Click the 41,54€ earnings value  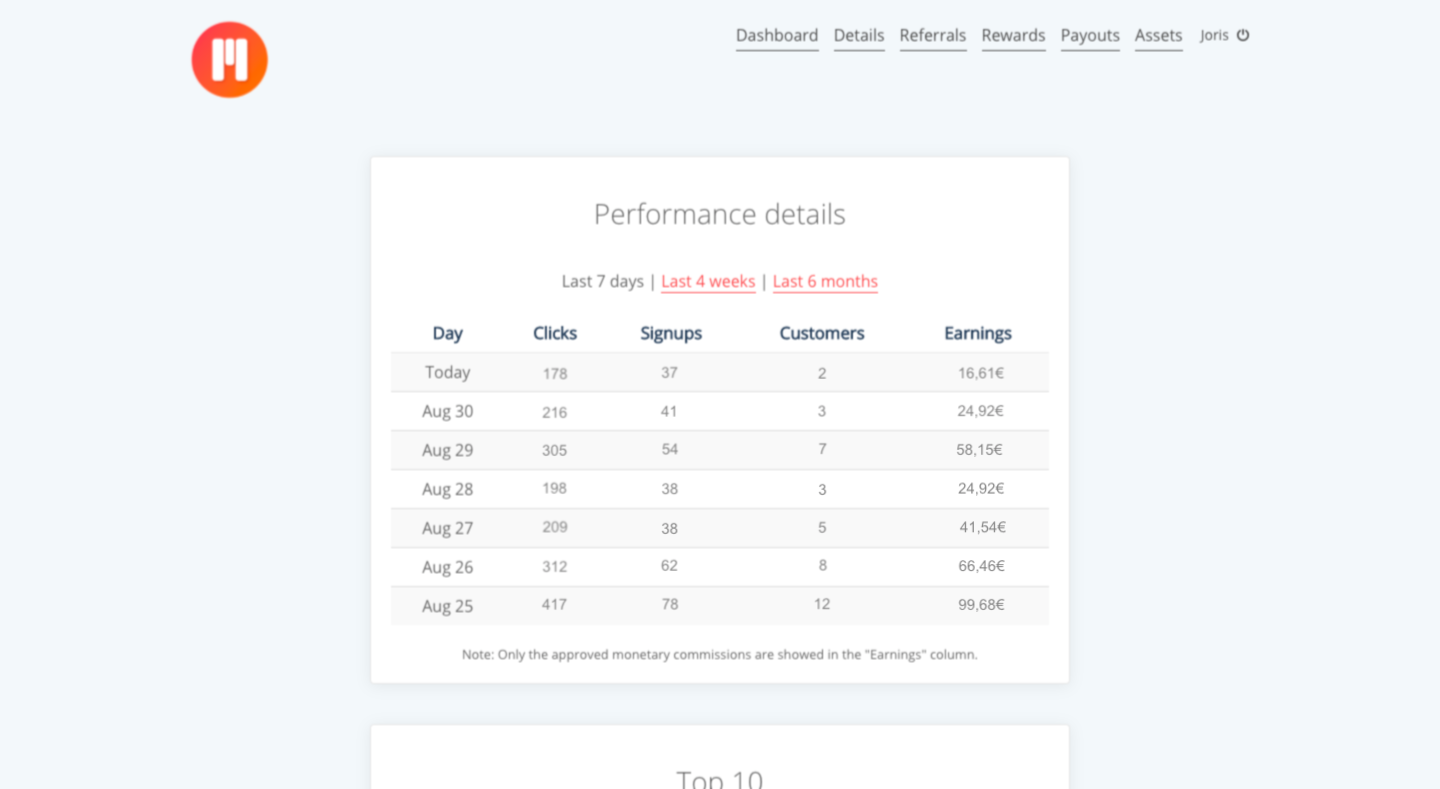click(x=983, y=527)
